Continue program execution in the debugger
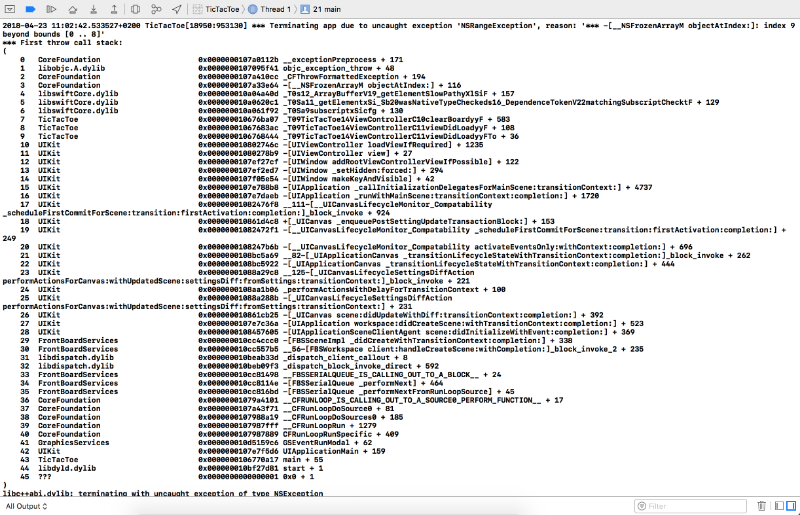 pyautogui.click(x=51, y=9)
